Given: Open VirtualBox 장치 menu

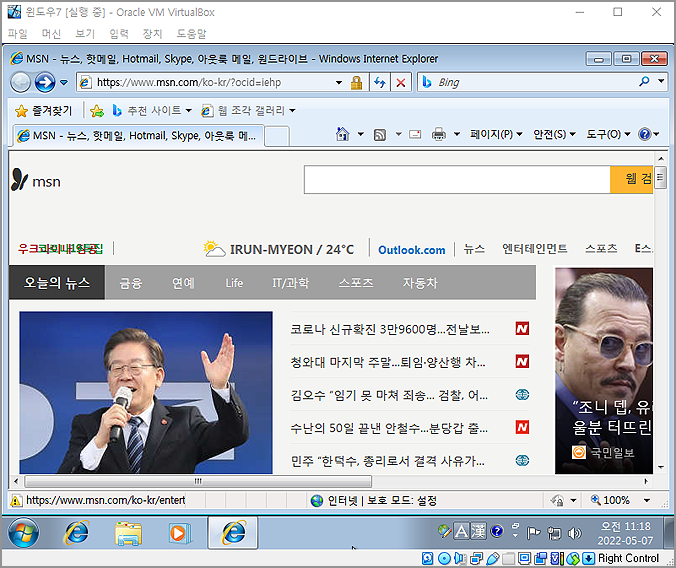Looking at the screenshot, I should click(x=152, y=33).
